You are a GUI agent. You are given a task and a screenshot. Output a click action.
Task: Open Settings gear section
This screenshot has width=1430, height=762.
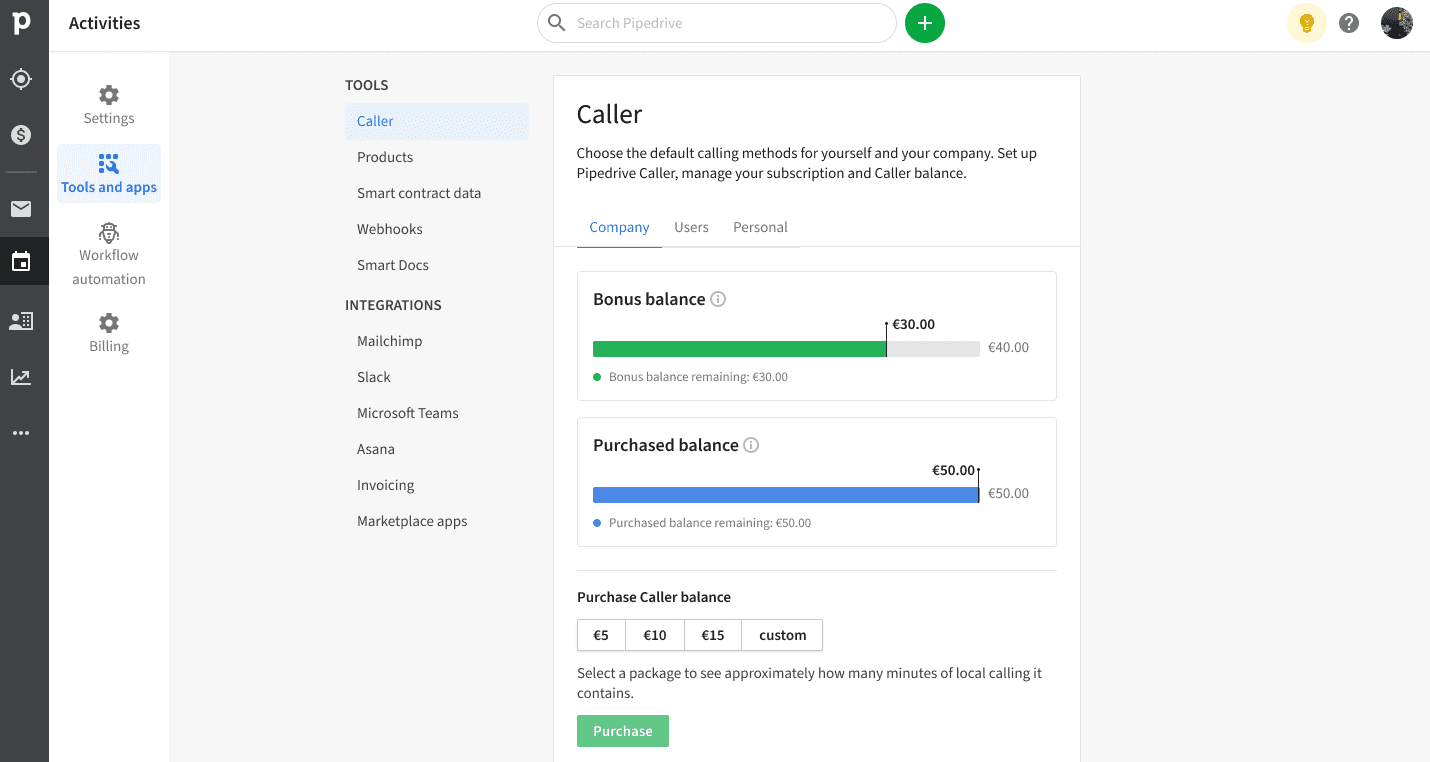[109, 106]
